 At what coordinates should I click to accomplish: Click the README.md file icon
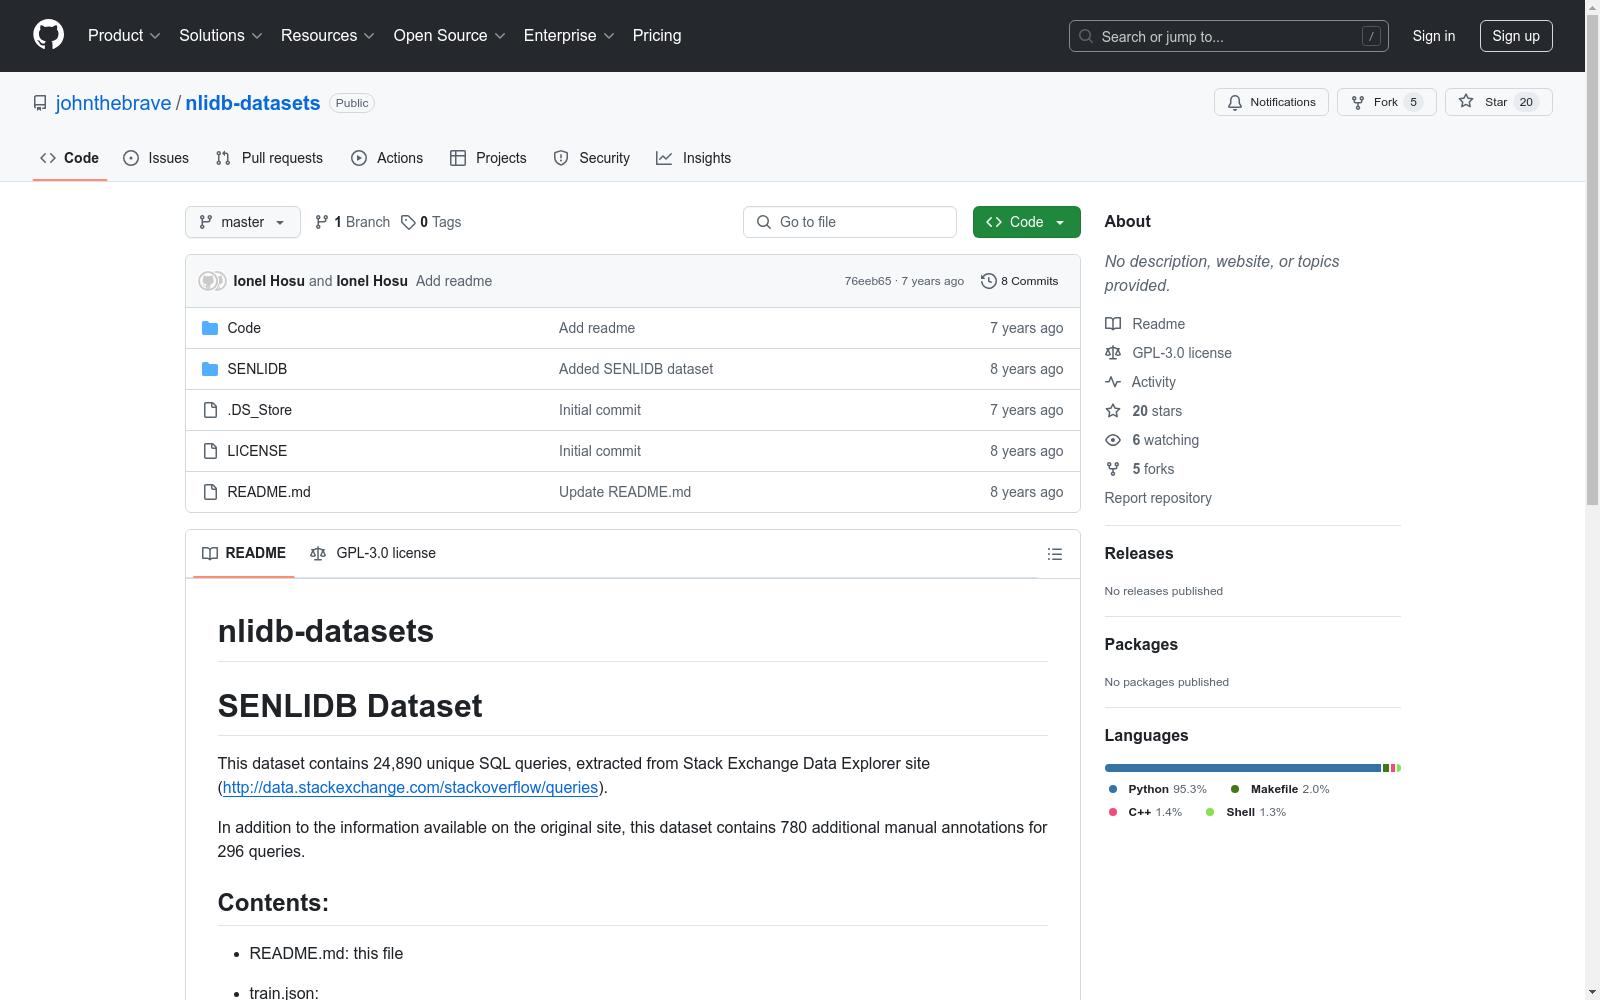tap(210, 492)
